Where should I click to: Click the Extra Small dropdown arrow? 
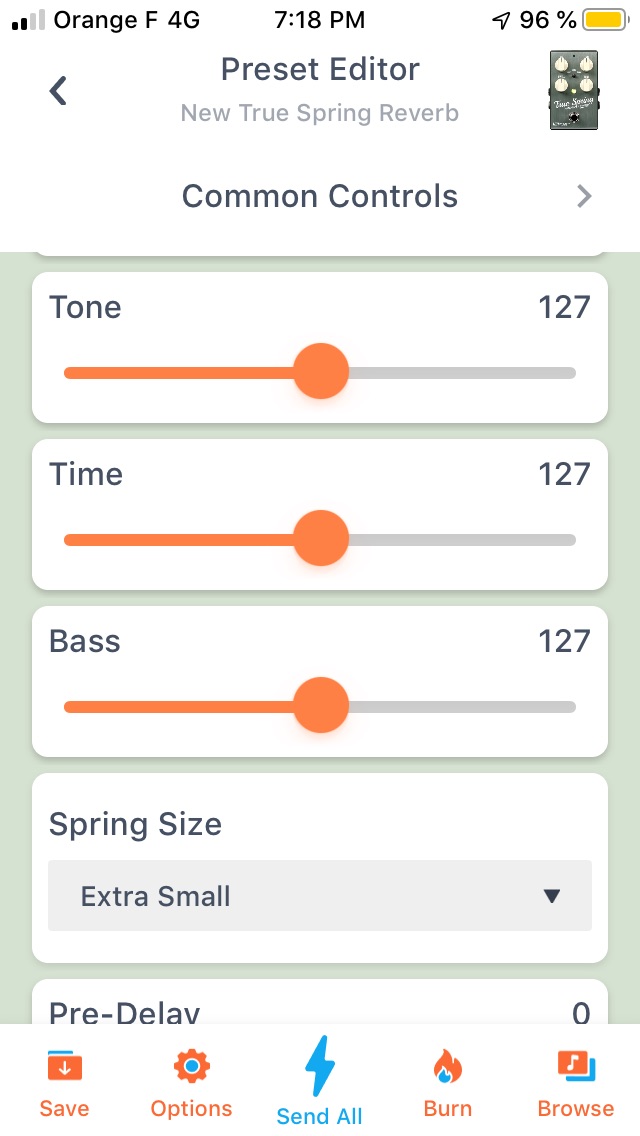(x=551, y=896)
